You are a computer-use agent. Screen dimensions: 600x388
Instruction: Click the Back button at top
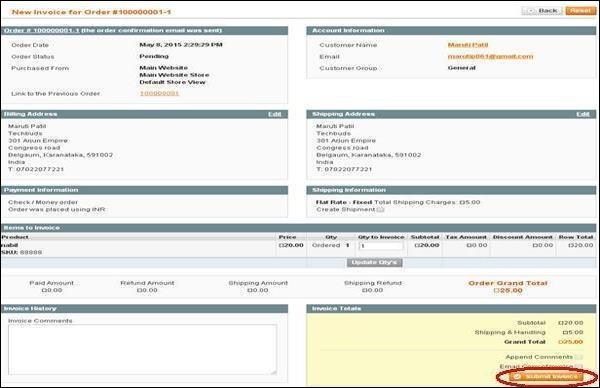click(542, 11)
